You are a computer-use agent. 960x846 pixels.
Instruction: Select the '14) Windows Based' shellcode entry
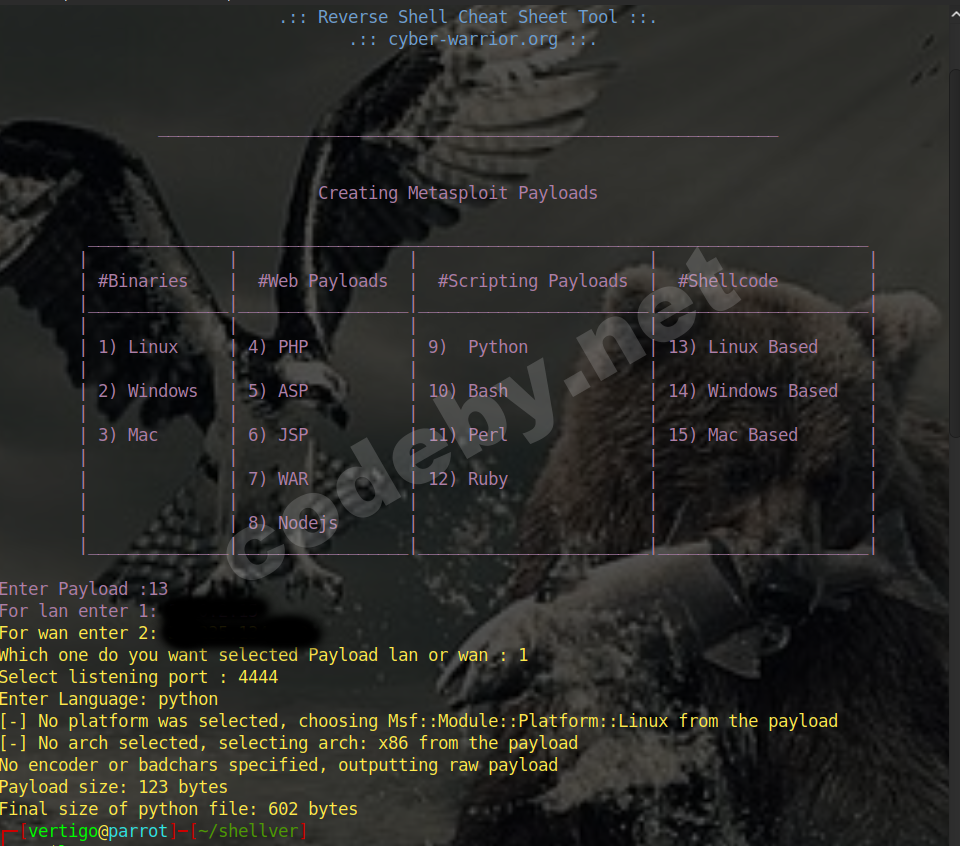click(753, 391)
